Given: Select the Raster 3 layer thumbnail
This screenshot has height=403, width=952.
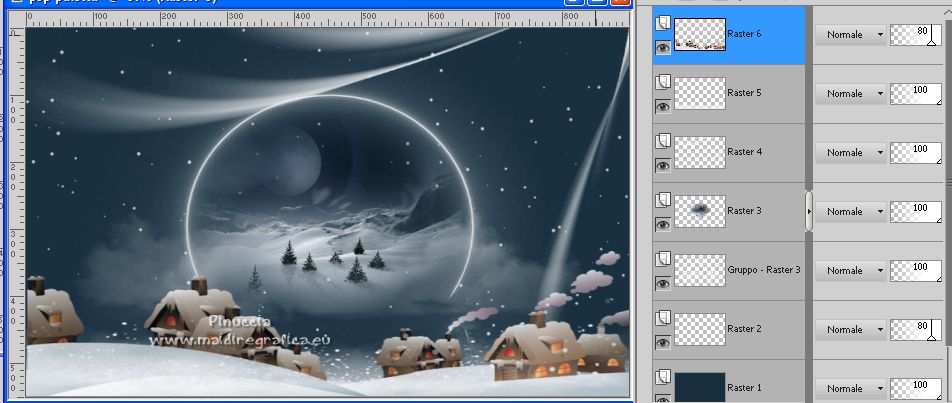Looking at the screenshot, I should (699, 211).
